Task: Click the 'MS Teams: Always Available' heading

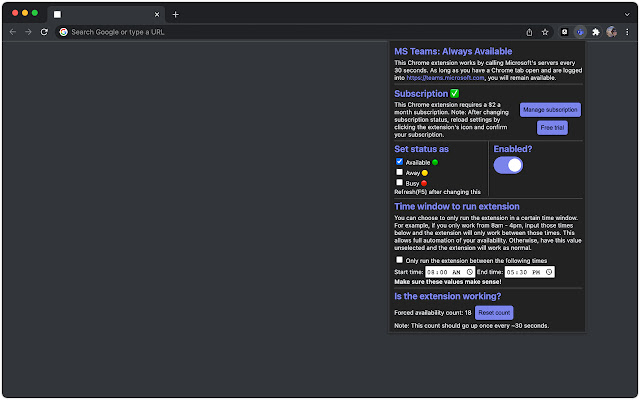Action: (453, 51)
